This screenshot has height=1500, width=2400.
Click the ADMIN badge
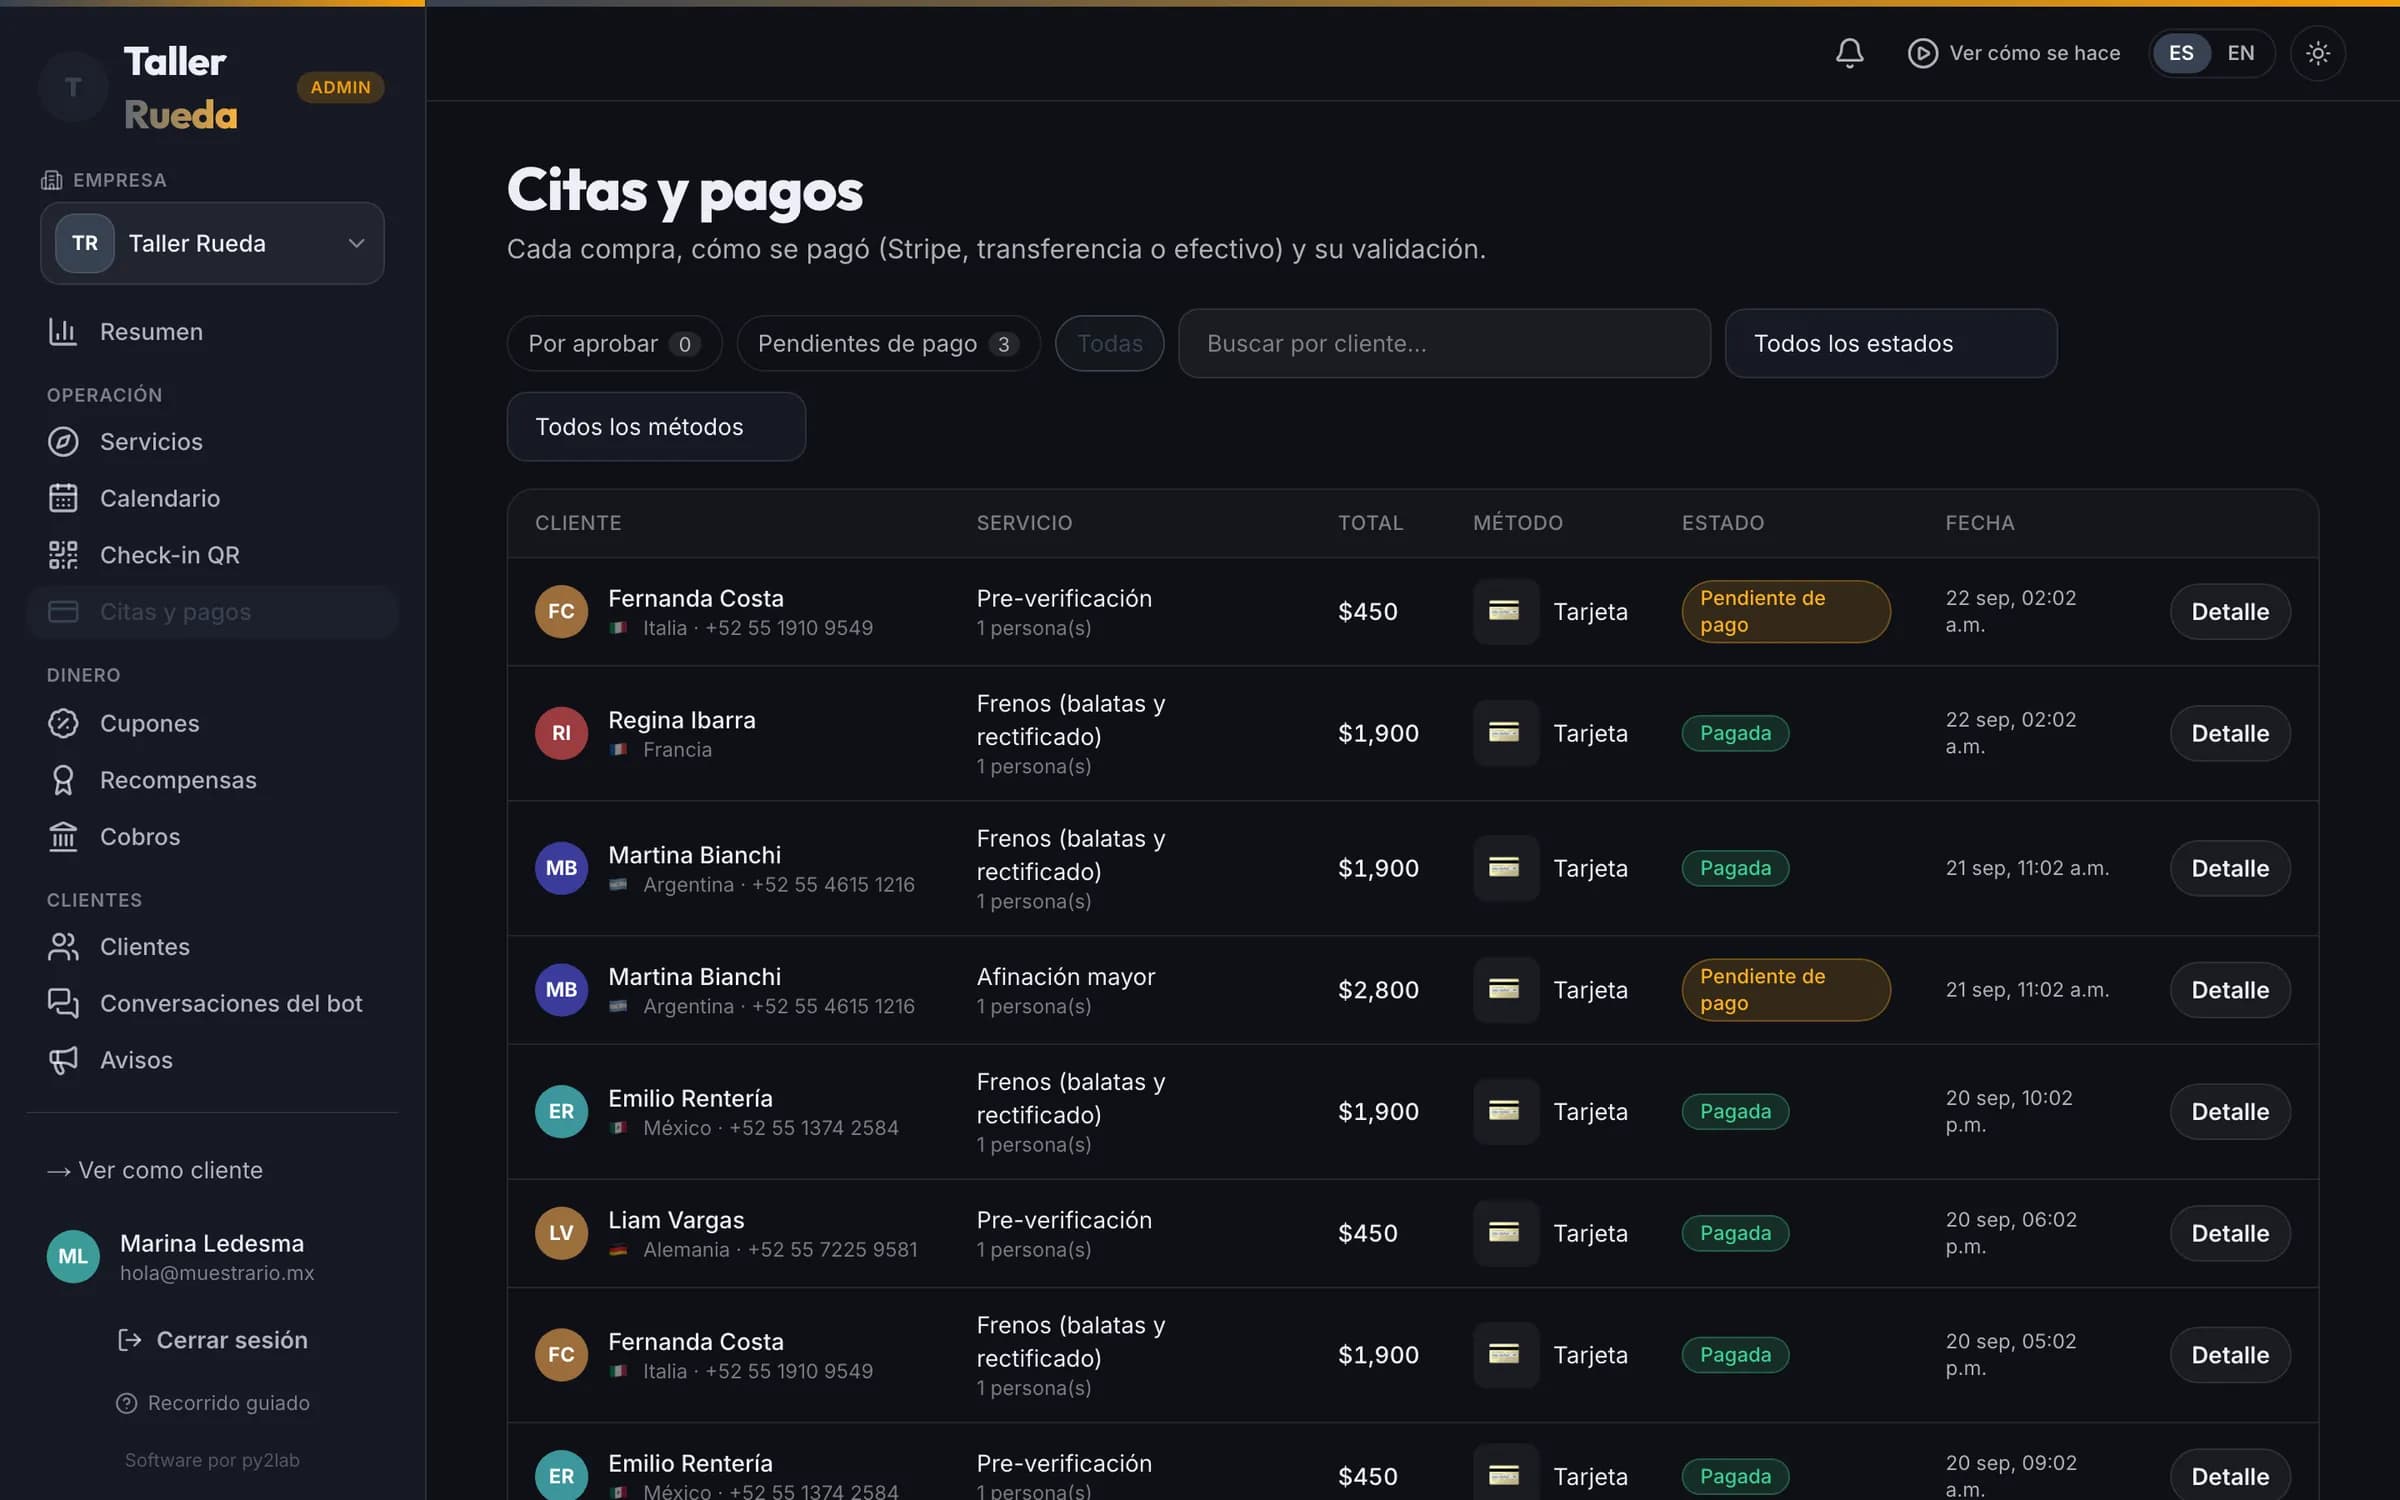tap(340, 87)
